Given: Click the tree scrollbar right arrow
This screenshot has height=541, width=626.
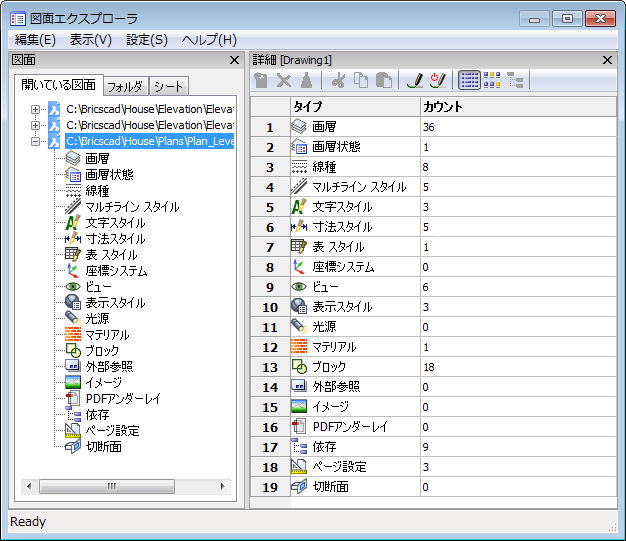Looking at the screenshot, I should (x=222, y=486).
